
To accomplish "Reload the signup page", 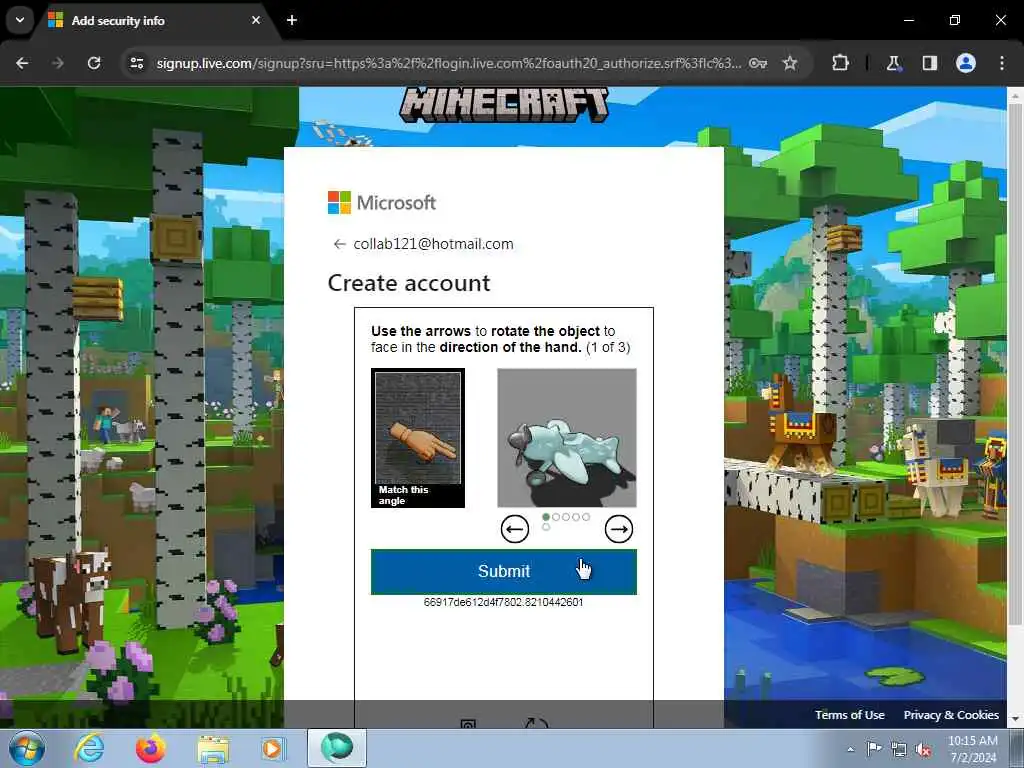I will coord(94,63).
